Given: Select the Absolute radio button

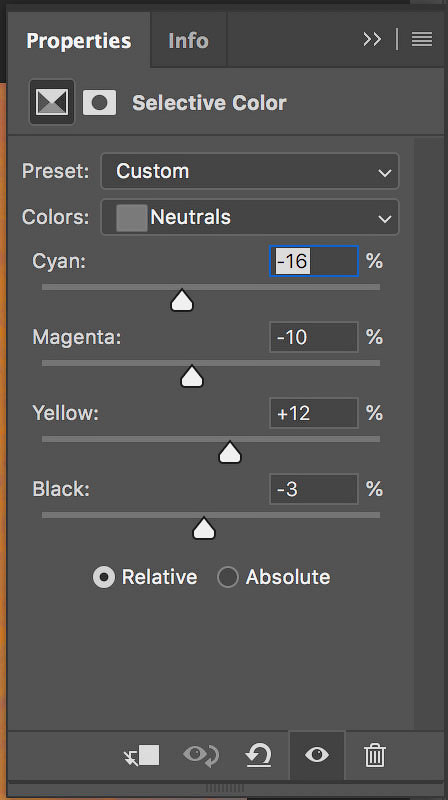Looking at the screenshot, I should coord(228,578).
